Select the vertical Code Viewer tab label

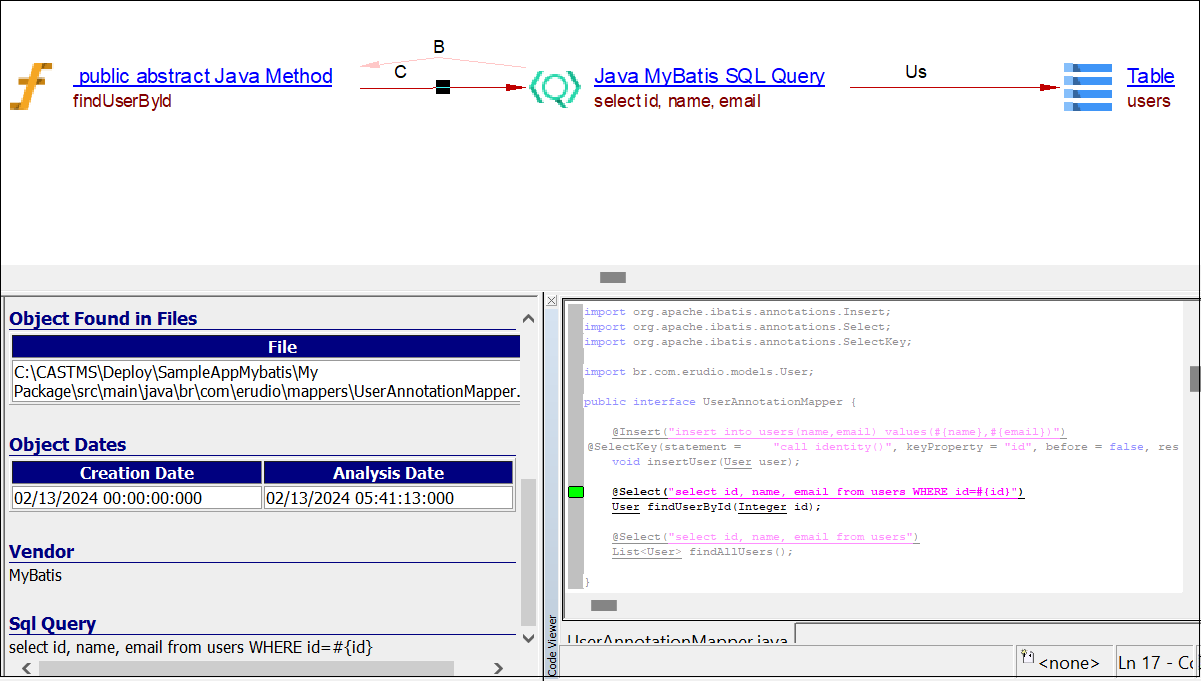click(553, 645)
